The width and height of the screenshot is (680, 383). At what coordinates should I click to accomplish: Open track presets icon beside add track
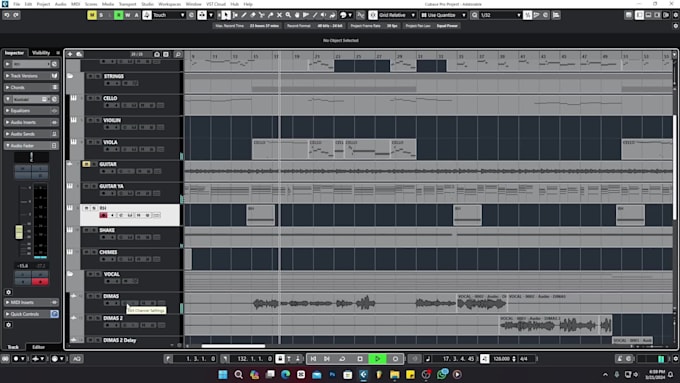(x=79, y=54)
